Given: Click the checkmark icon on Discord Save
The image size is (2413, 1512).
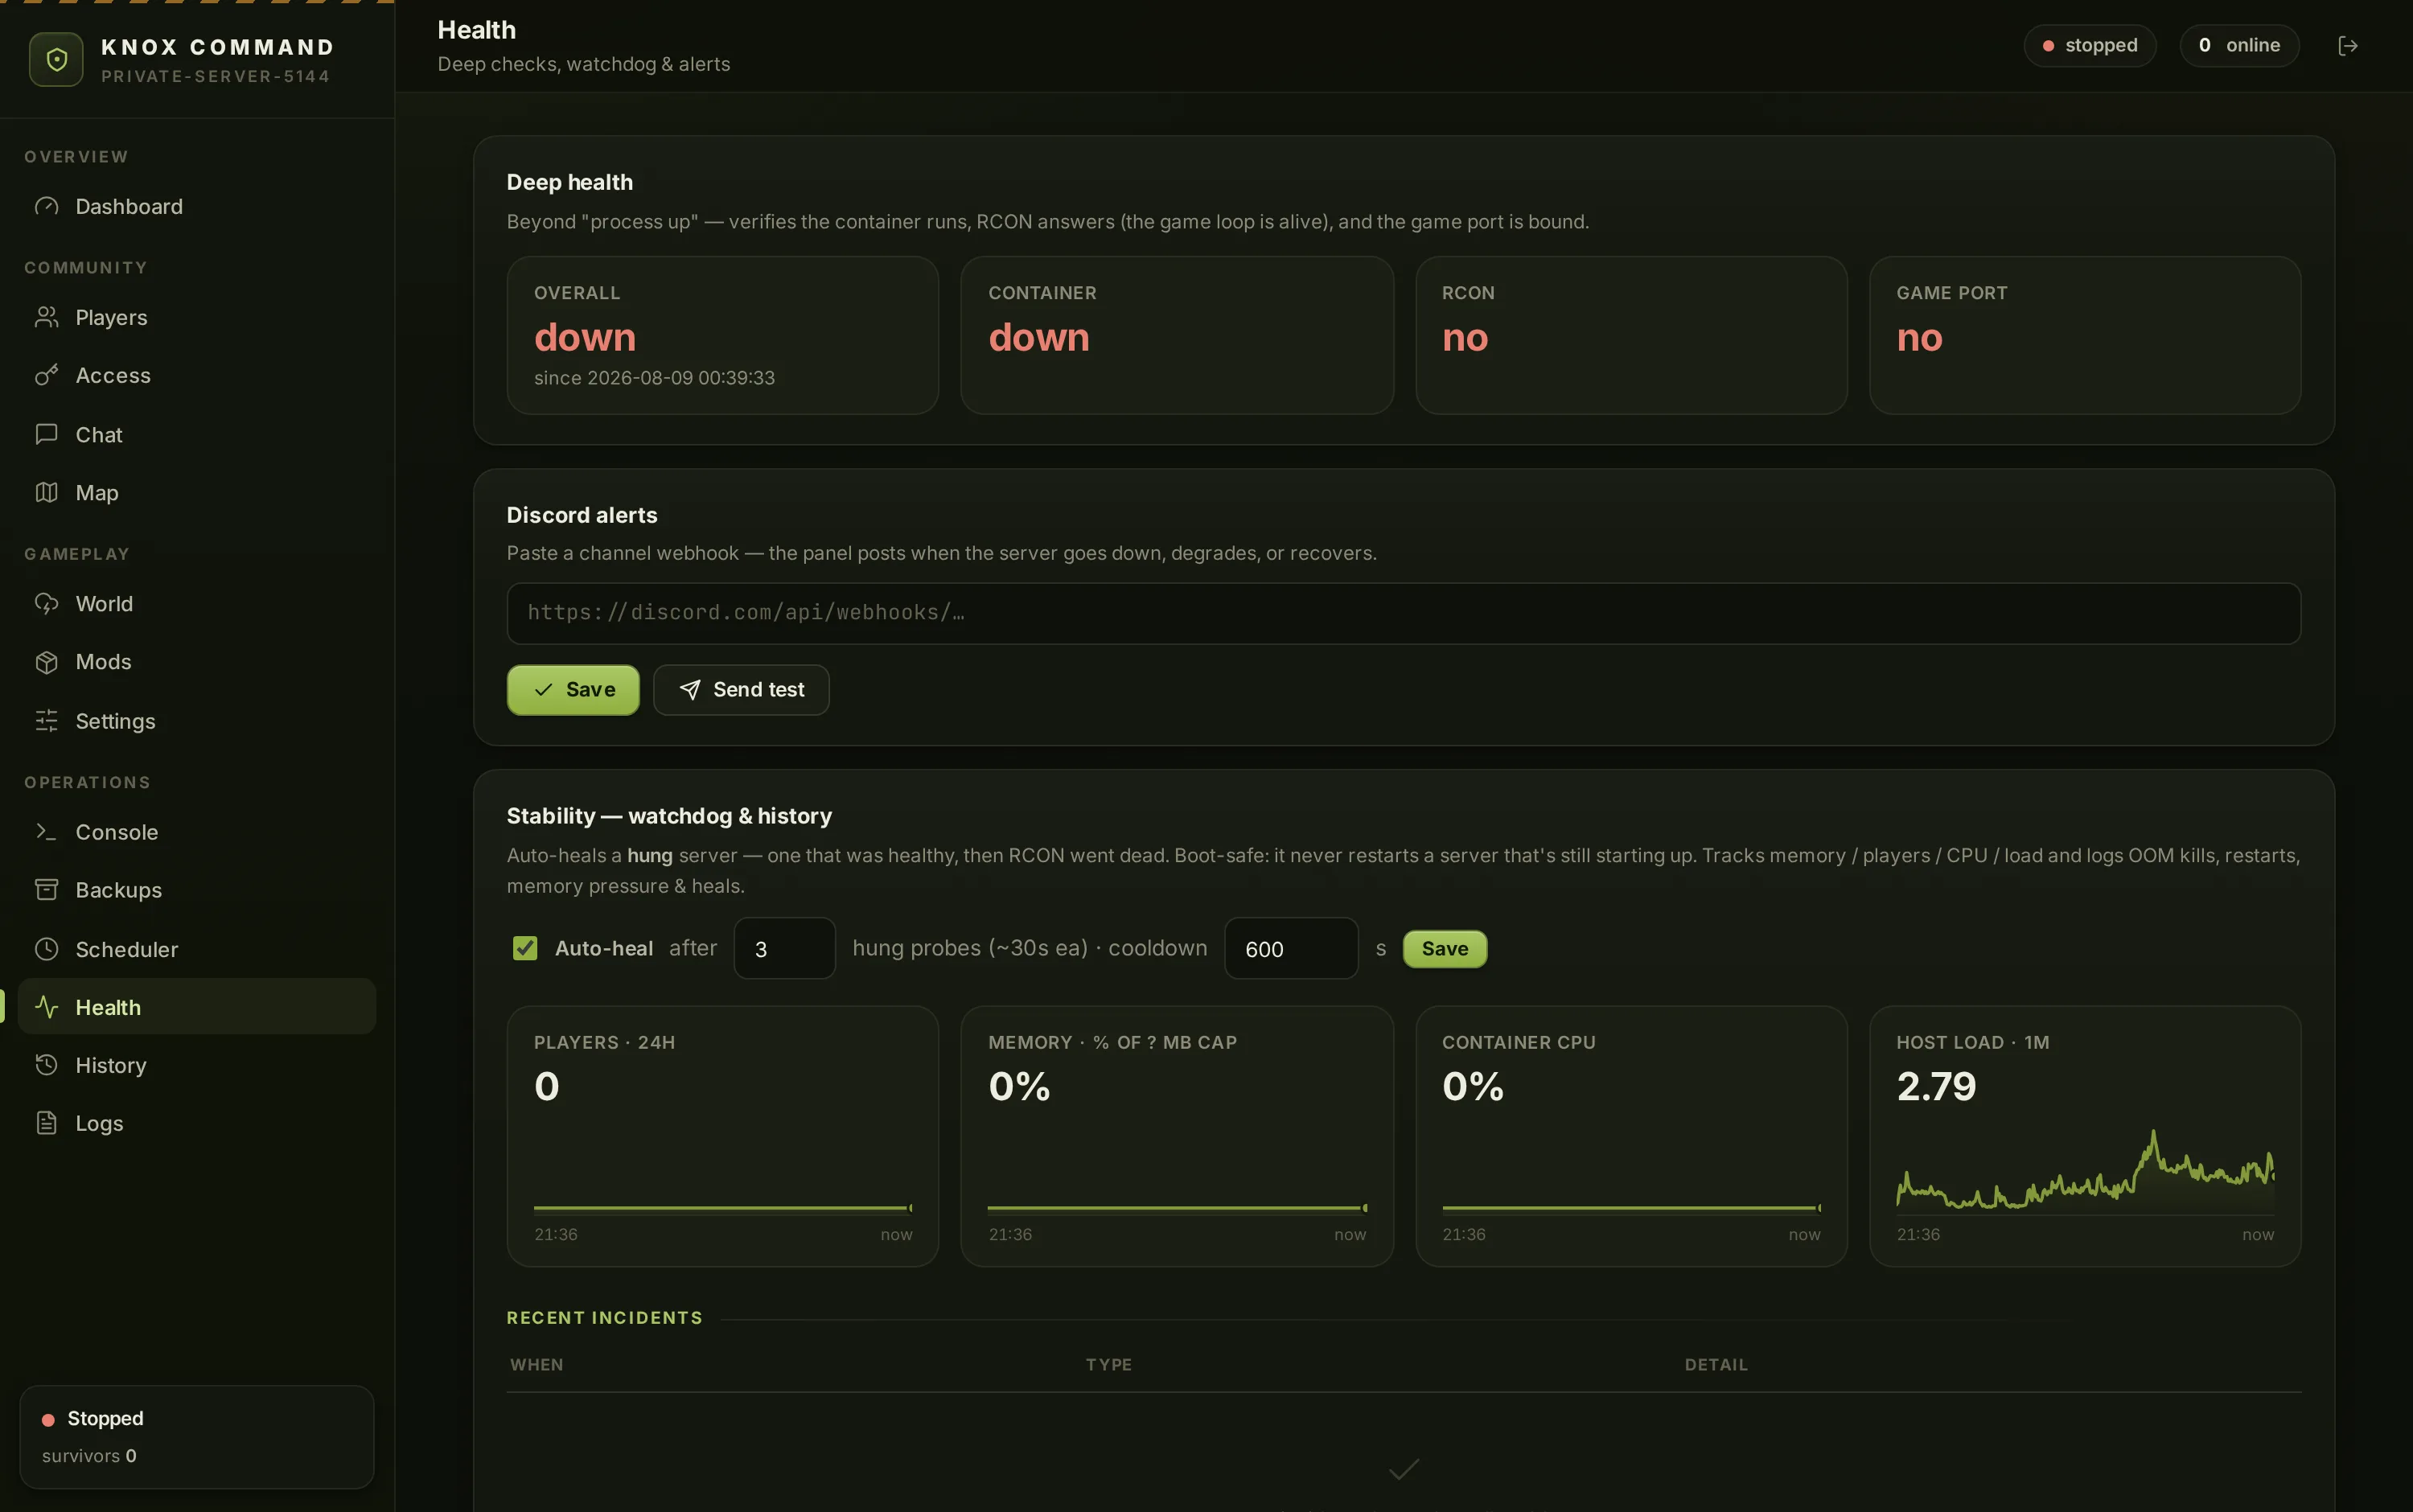Looking at the screenshot, I should pyautogui.click(x=543, y=690).
